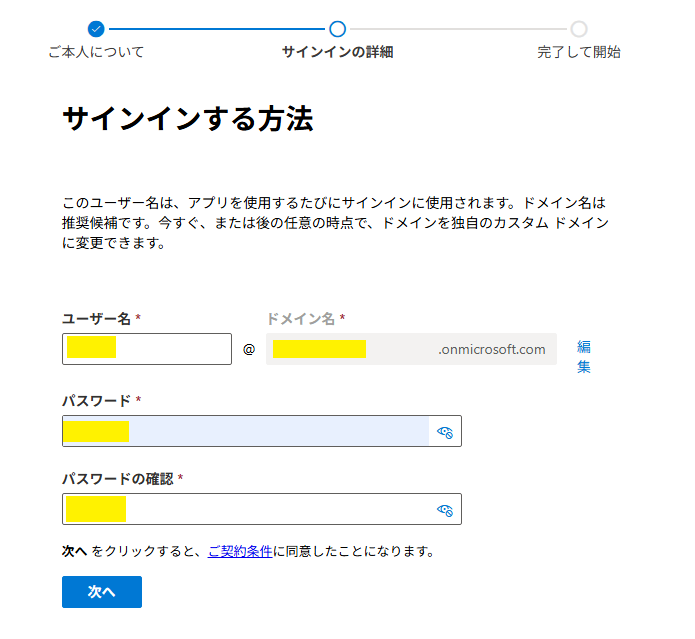Viewport: 695px width, 639px height.
Task: Select the 完了して開始 step label
Action: point(579,52)
